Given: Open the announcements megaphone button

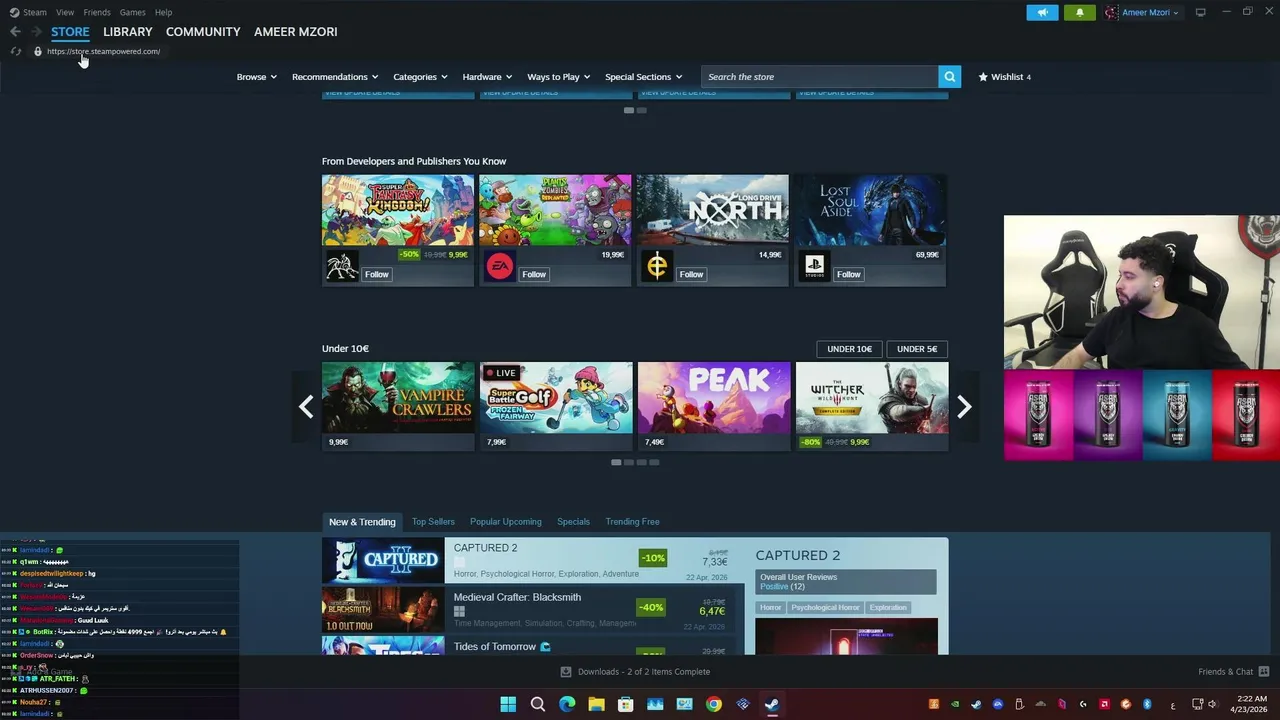Looking at the screenshot, I should pyautogui.click(x=1042, y=13).
